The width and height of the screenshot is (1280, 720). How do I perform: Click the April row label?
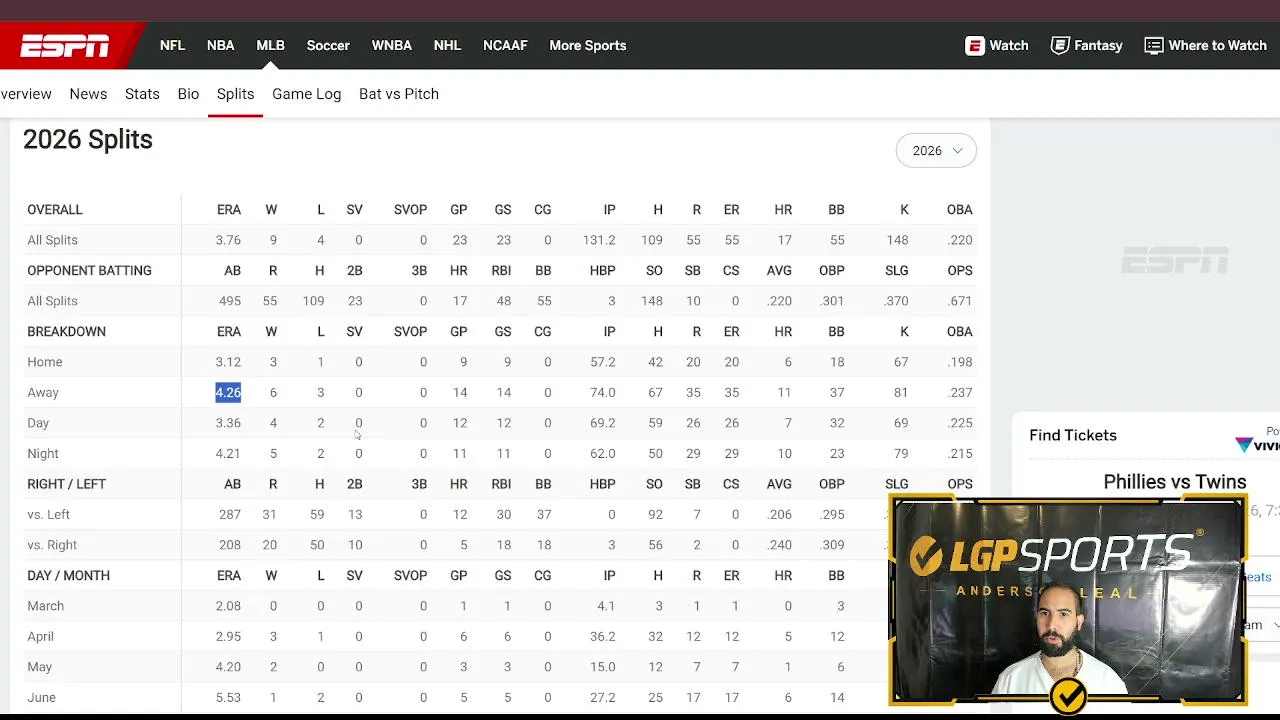(41, 637)
